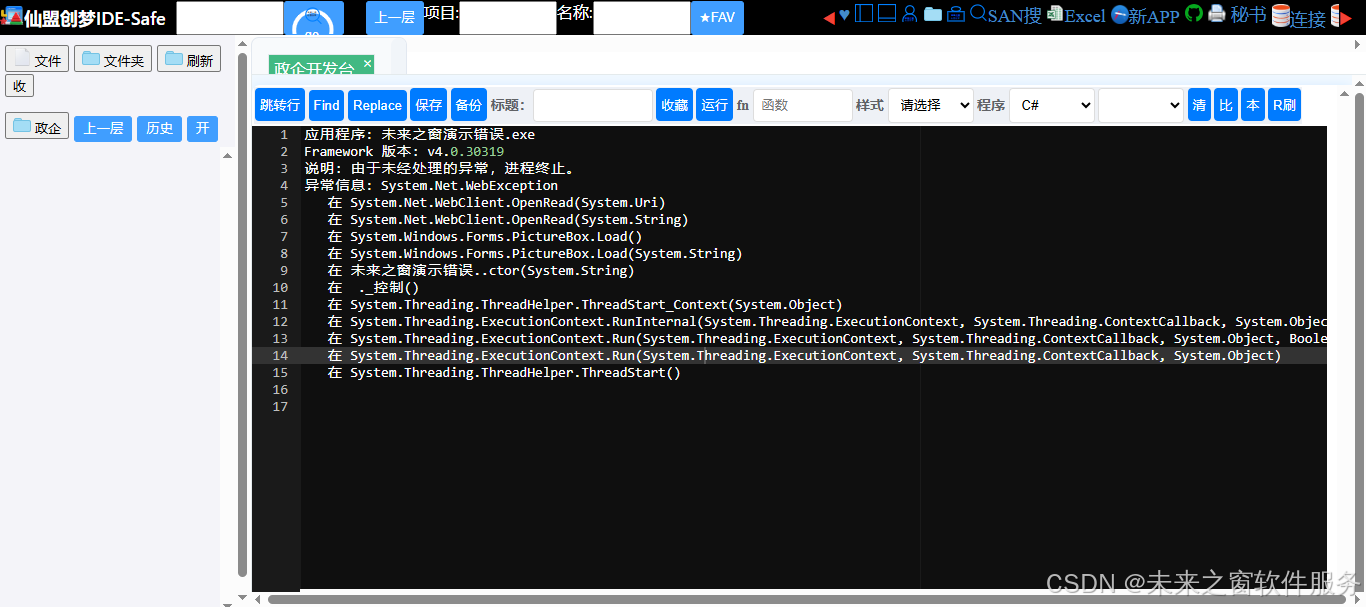The height and width of the screenshot is (607, 1366).
Task: Open SAN search with magnifier icon
Action: coord(1006,15)
